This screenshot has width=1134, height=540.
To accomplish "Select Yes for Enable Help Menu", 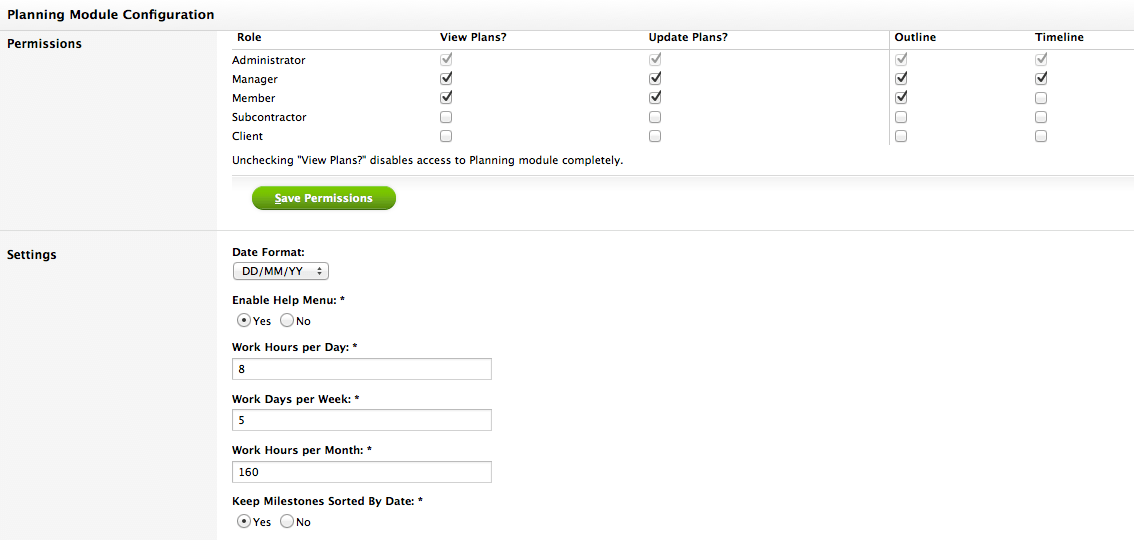I will click(244, 320).
